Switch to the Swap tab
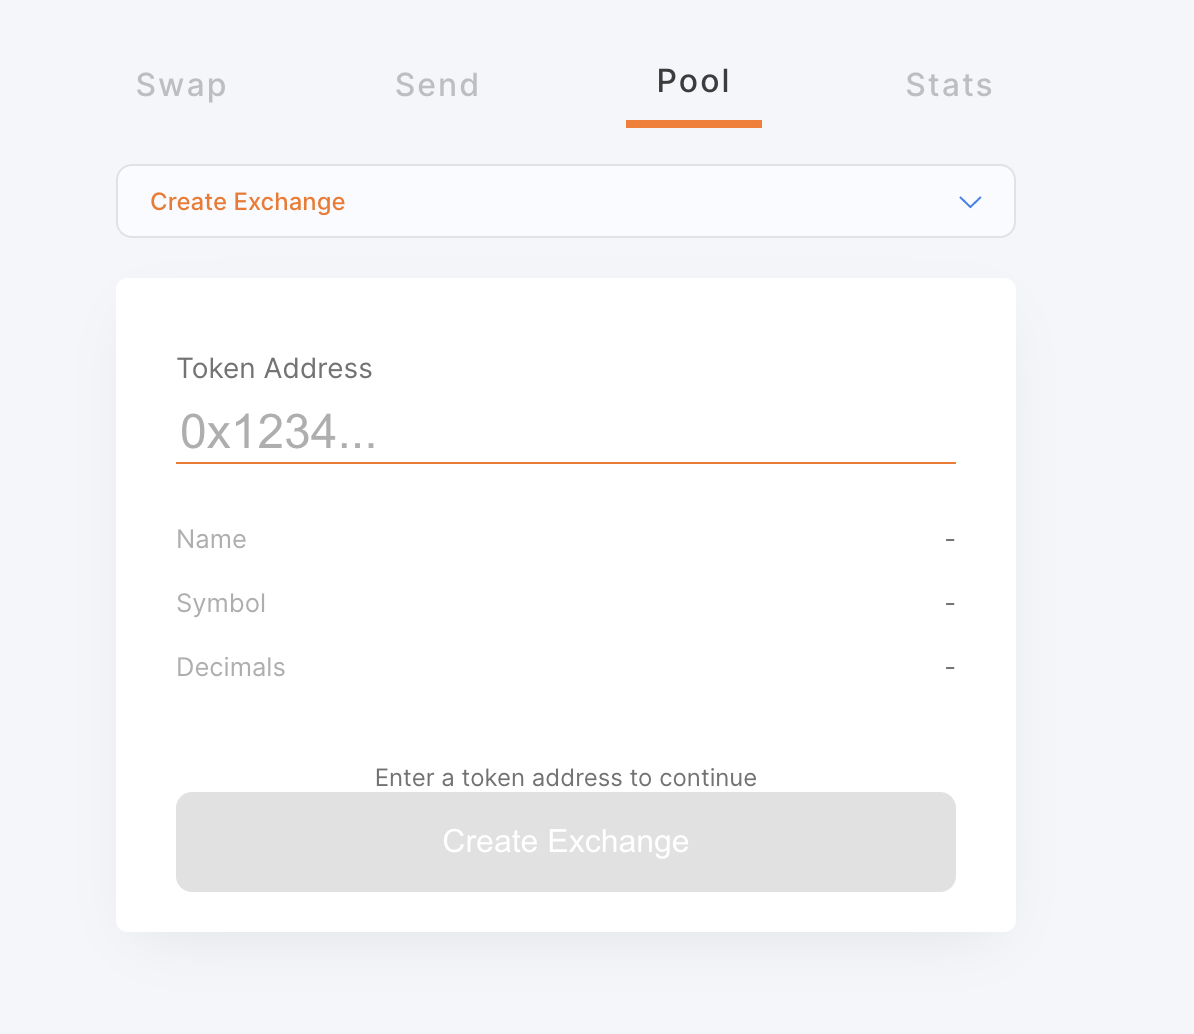 coord(181,85)
